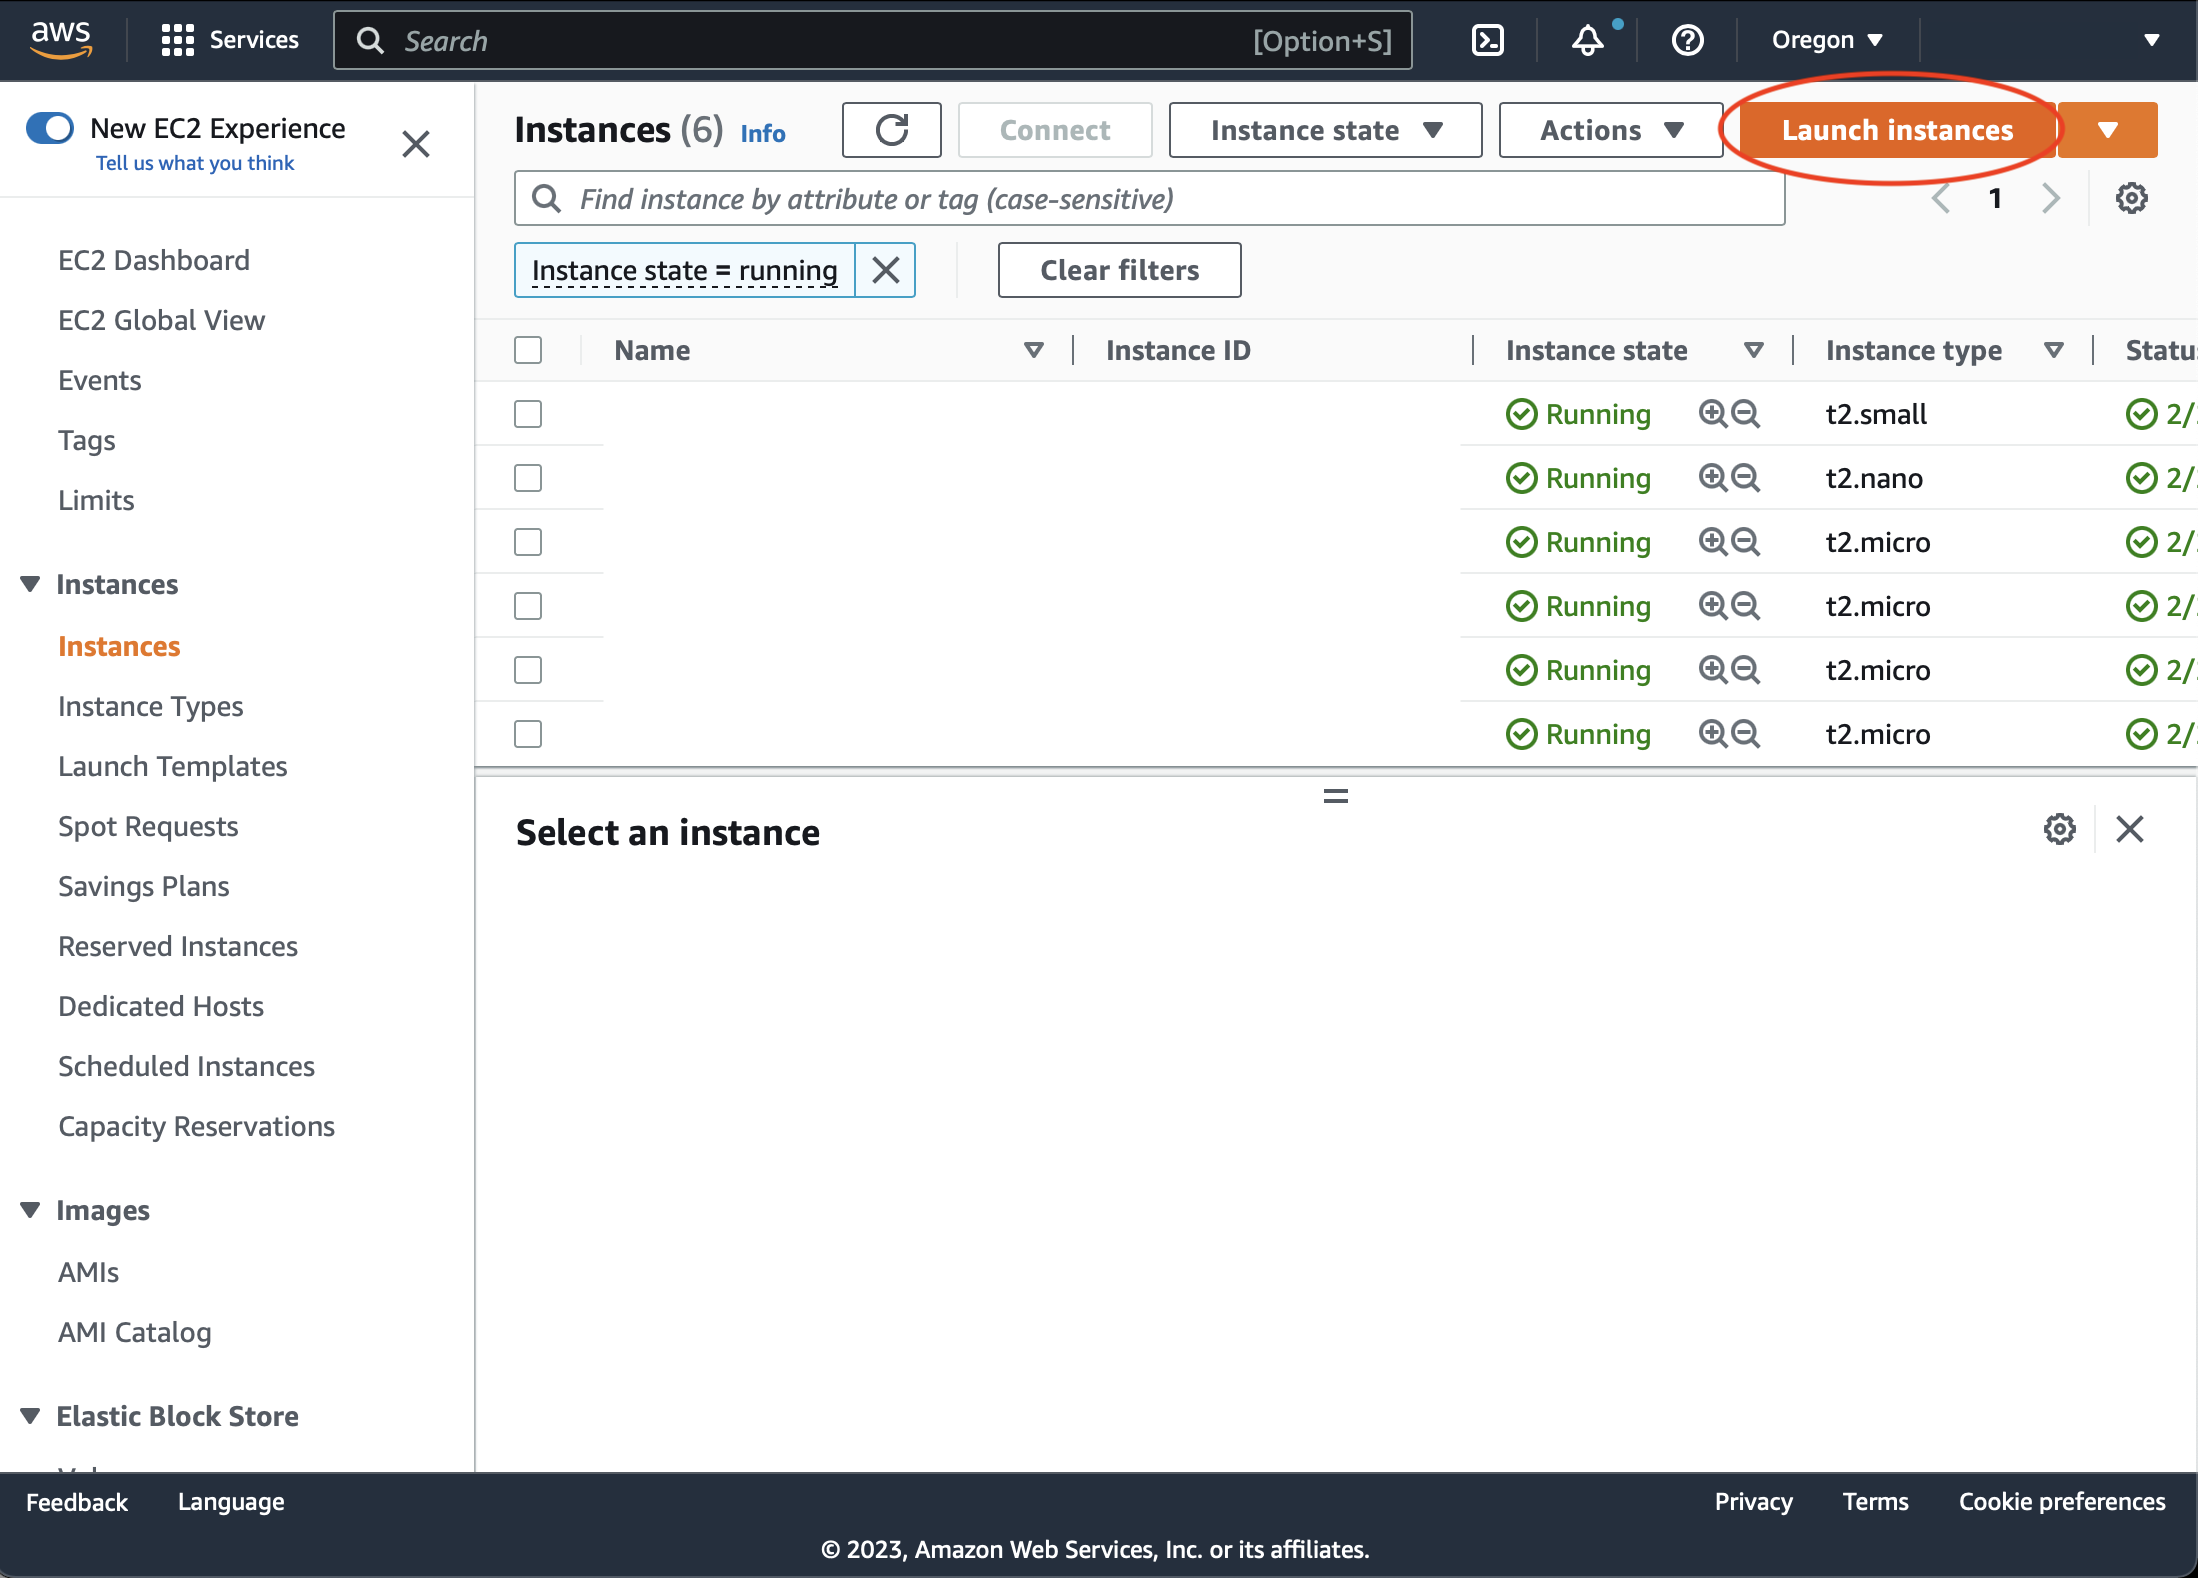Open the account menu dropdown arrow
The width and height of the screenshot is (2198, 1578).
(2152, 40)
